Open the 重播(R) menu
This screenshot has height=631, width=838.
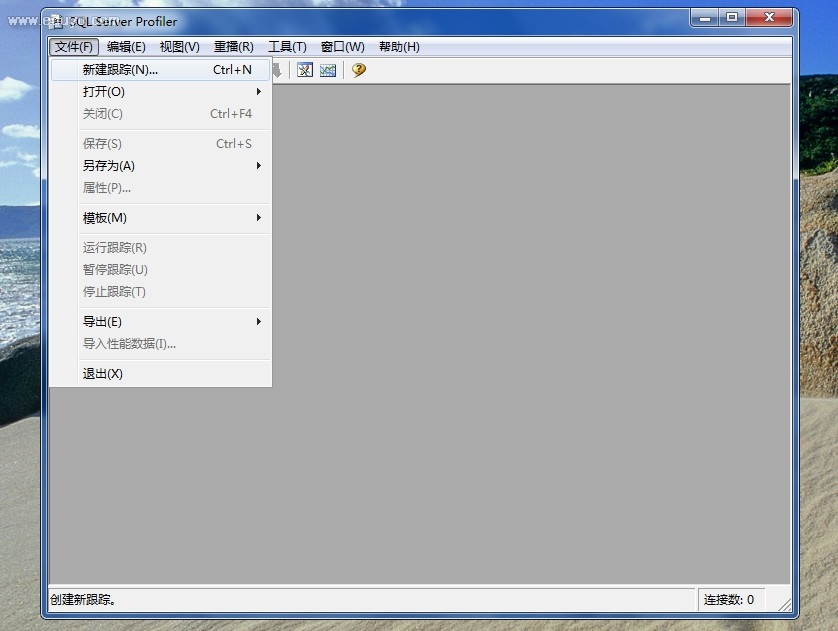(234, 47)
